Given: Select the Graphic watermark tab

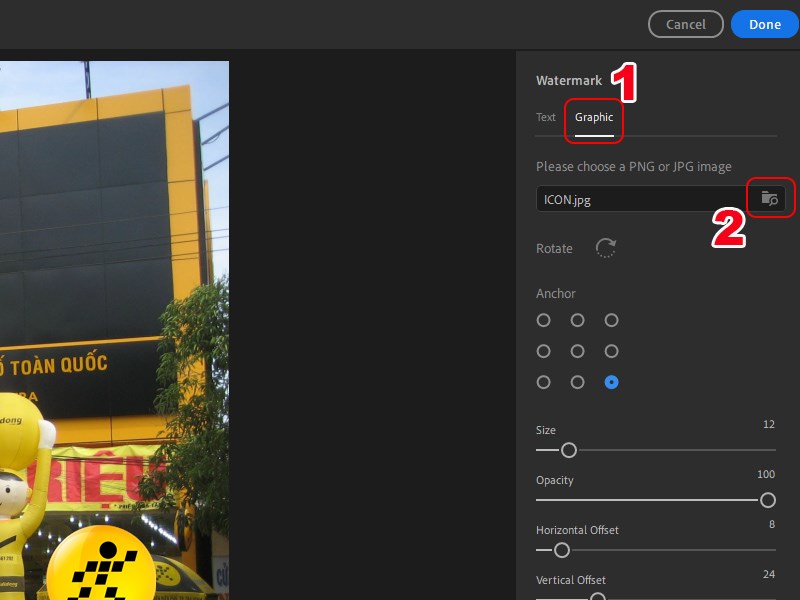Looking at the screenshot, I should click(x=594, y=117).
